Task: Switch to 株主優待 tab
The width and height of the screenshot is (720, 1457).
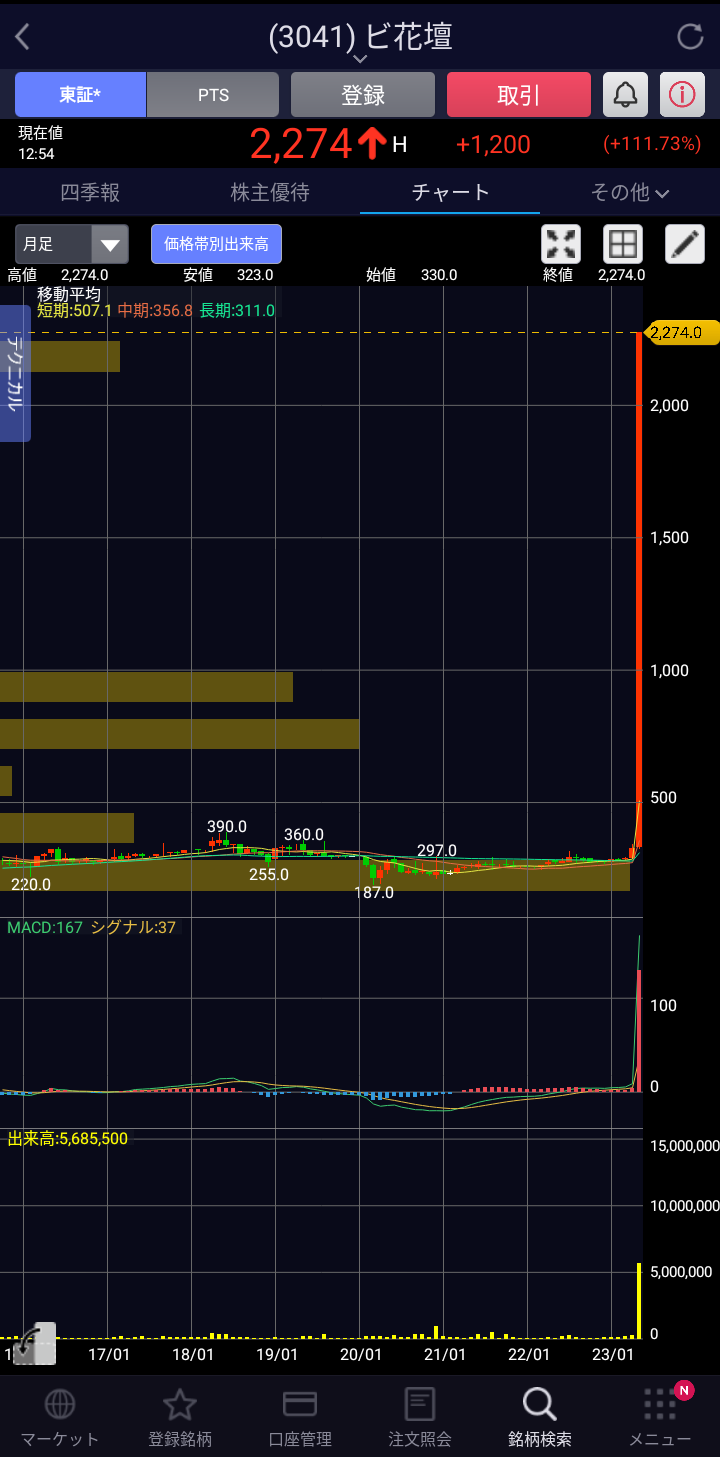Action: (x=270, y=192)
